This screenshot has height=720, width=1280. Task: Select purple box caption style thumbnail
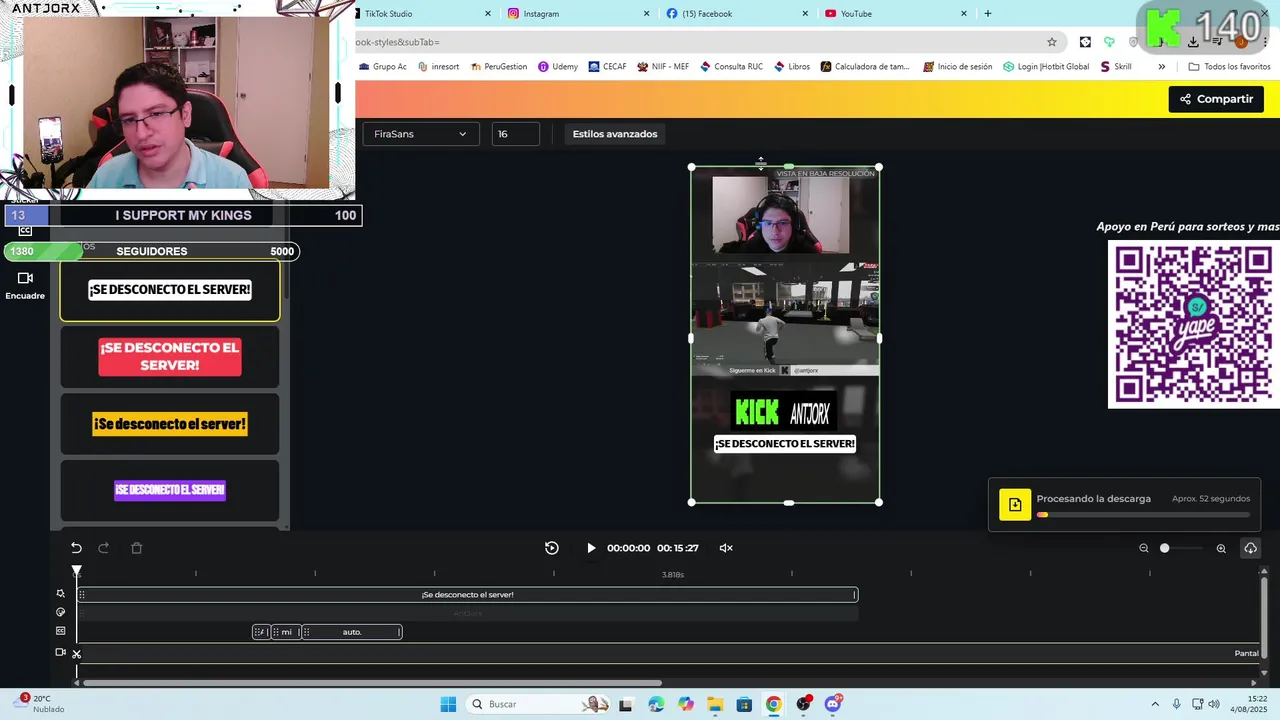pos(170,490)
